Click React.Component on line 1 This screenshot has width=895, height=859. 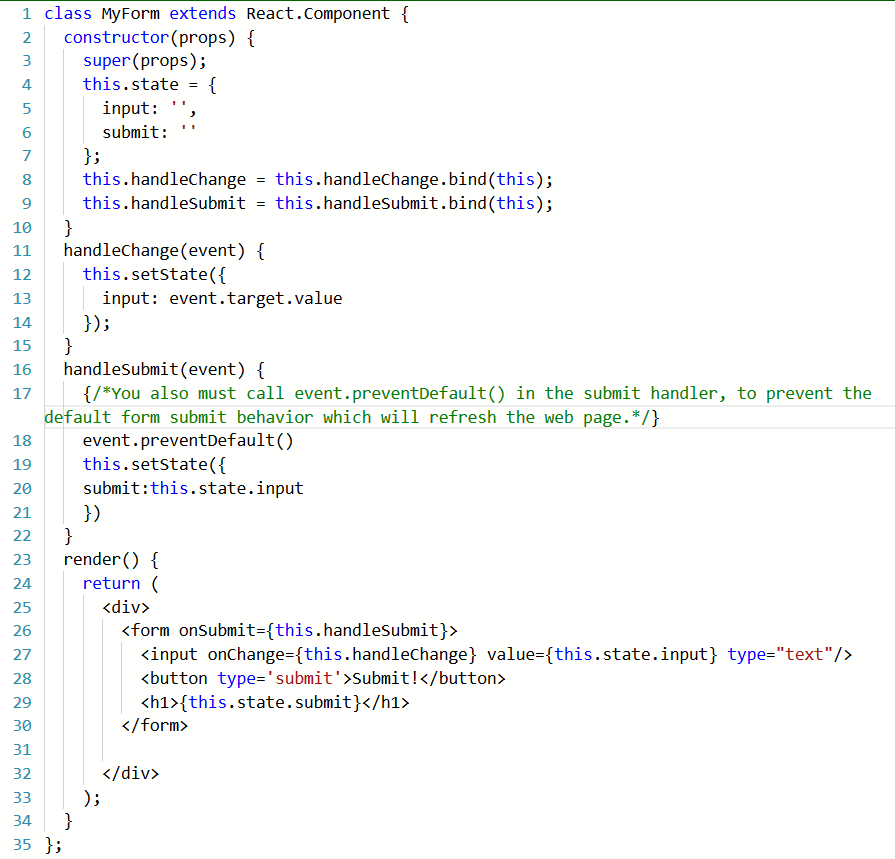tap(318, 14)
